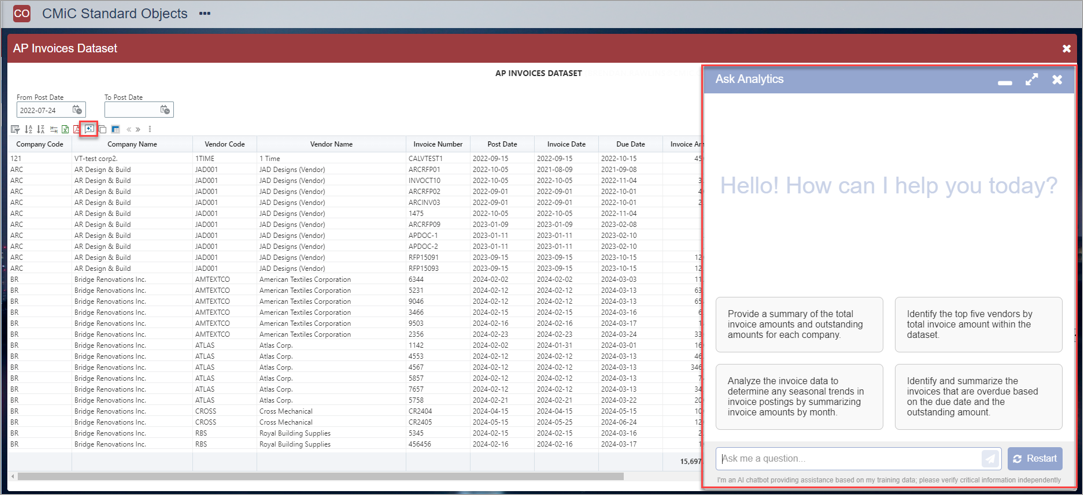Choose the overdue invoices summary suggestion
The height and width of the screenshot is (495, 1083).
pyautogui.click(x=979, y=397)
